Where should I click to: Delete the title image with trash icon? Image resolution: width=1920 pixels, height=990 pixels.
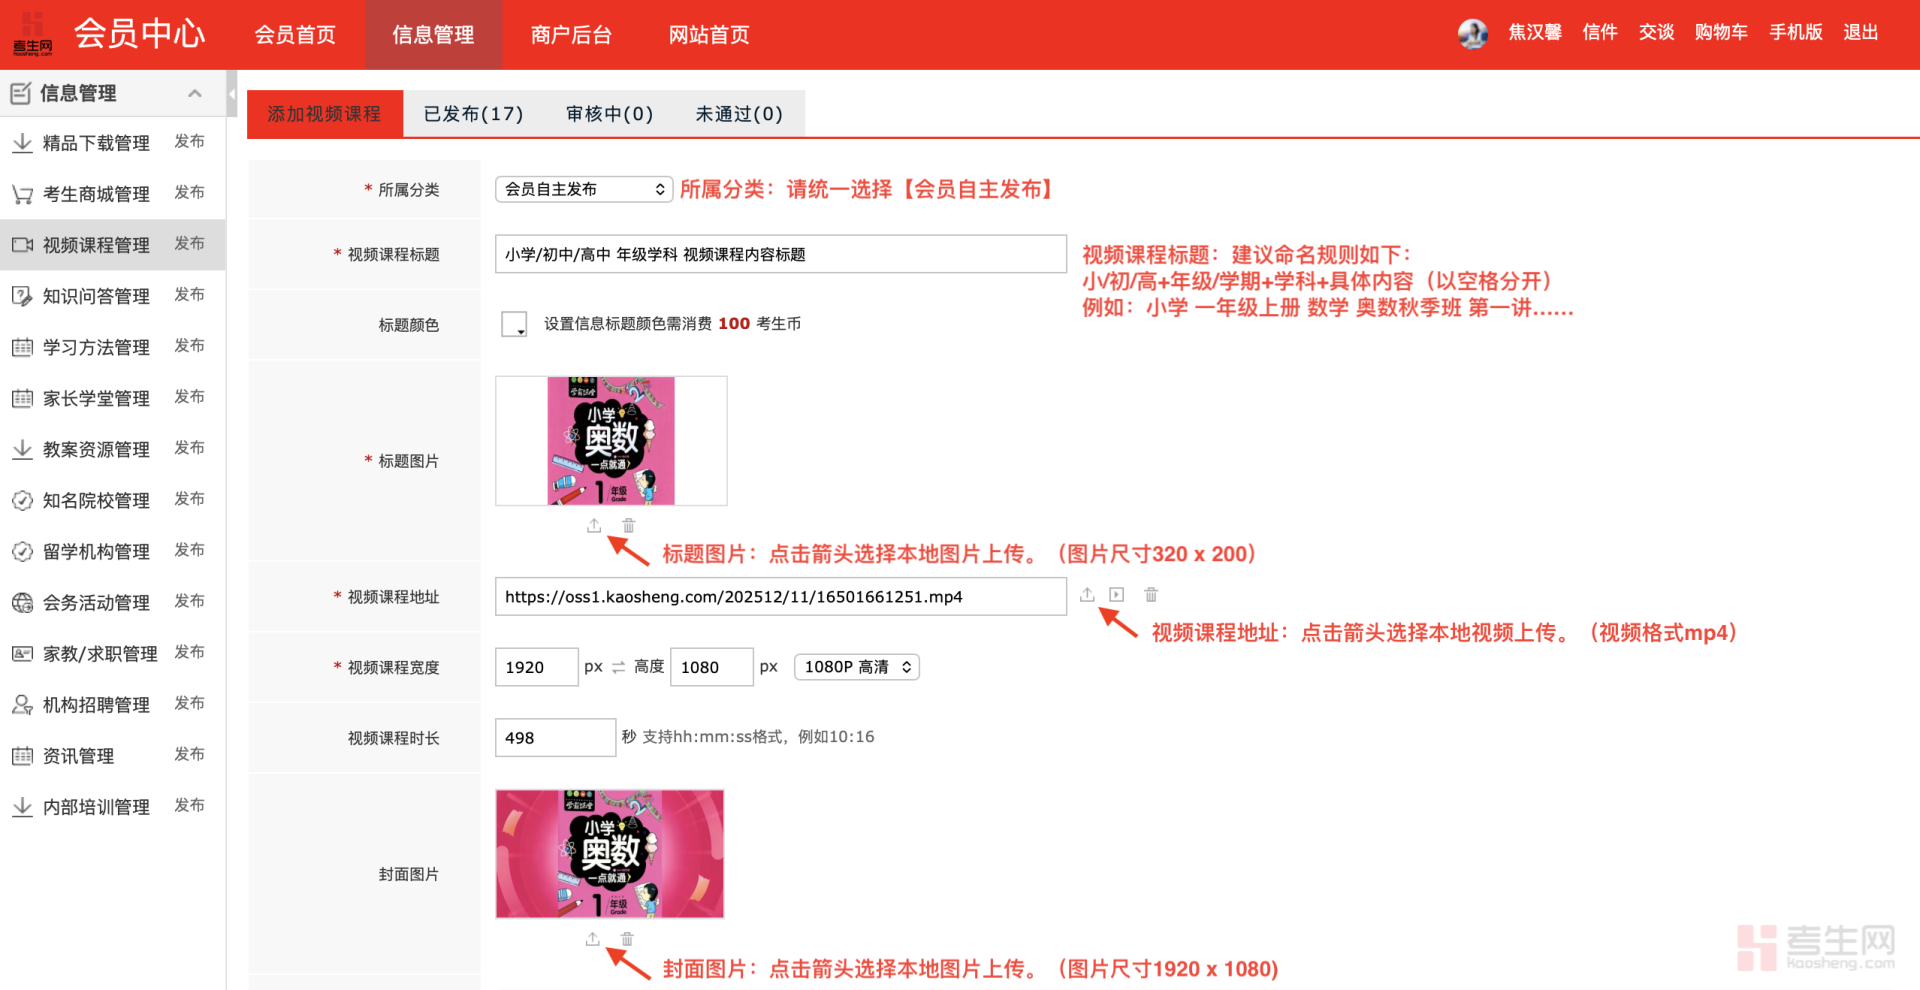point(628,526)
